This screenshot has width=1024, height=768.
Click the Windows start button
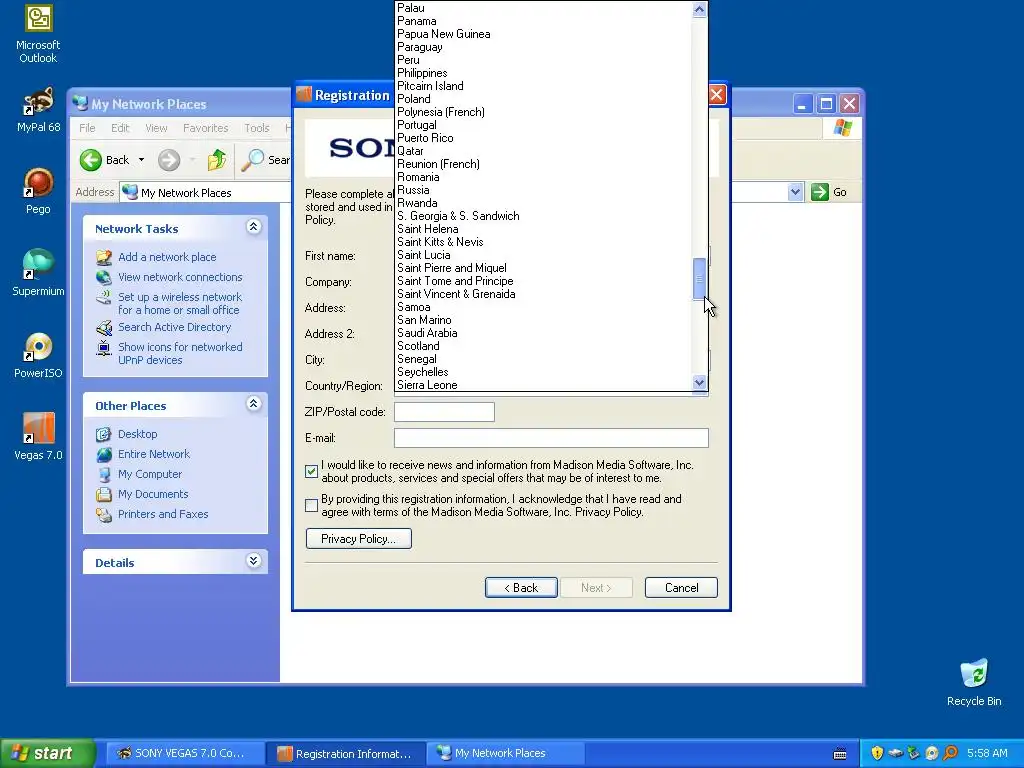tap(48, 753)
